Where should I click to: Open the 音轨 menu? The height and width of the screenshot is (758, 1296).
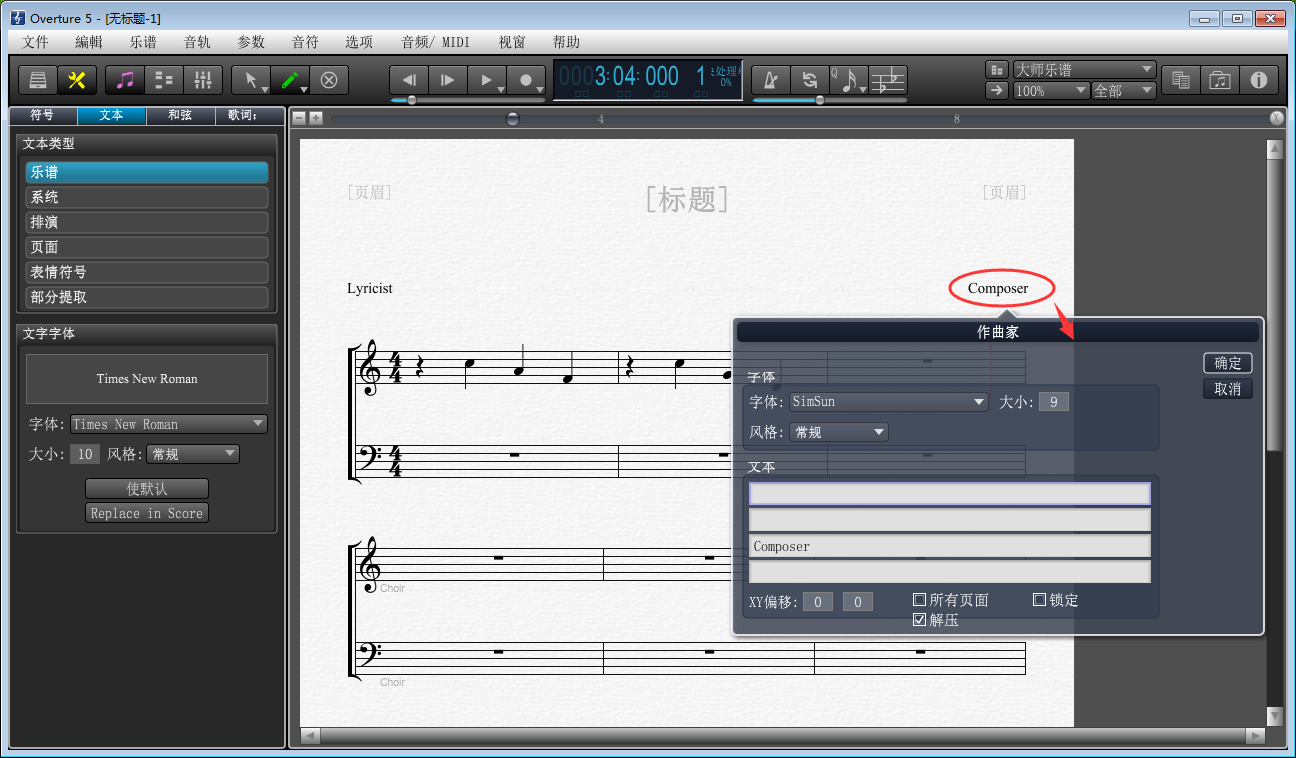coord(197,42)
